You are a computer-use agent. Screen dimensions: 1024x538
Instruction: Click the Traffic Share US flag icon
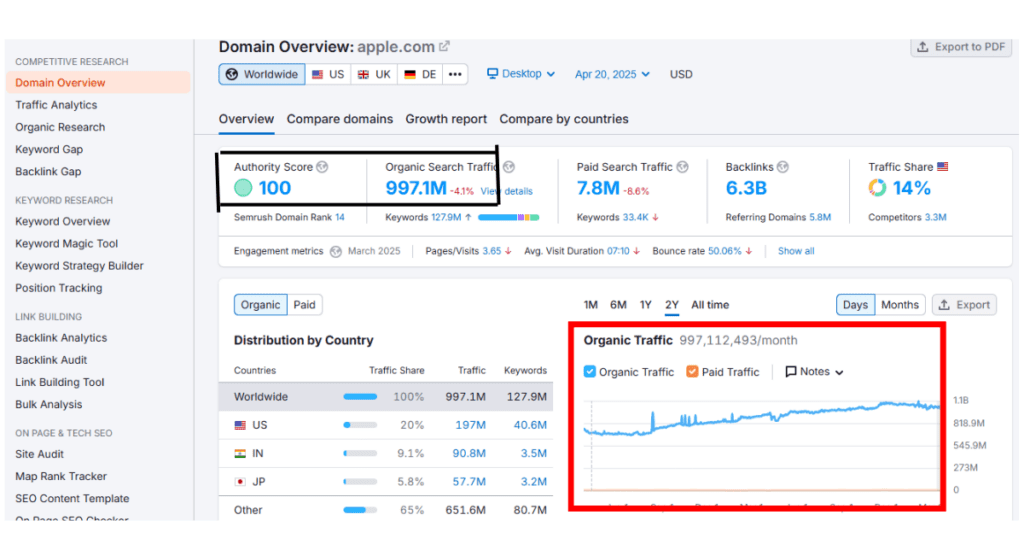(942, 166)
